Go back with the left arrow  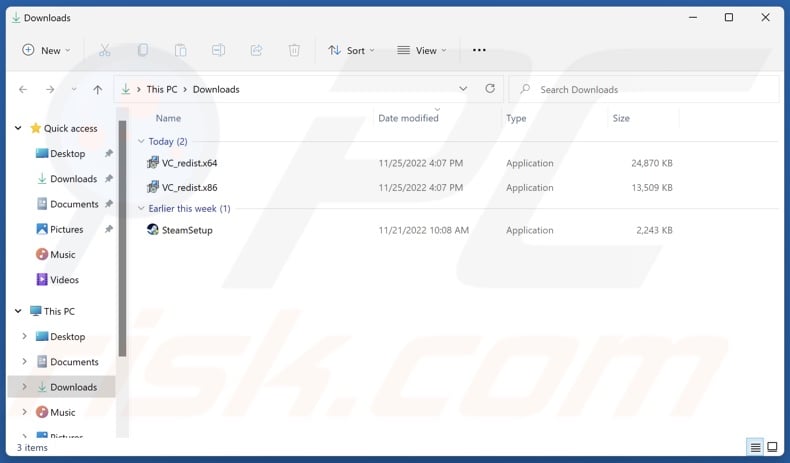coord(23,90)
